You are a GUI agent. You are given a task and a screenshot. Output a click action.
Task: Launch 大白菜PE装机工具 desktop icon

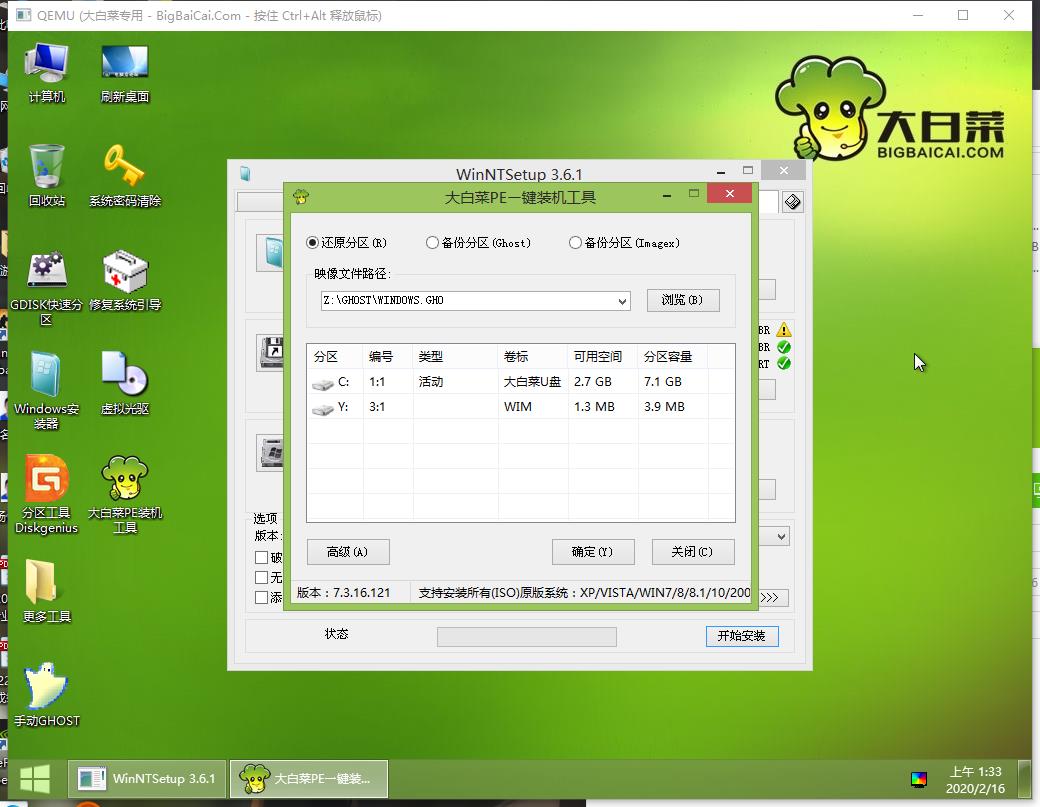(125, 495)
